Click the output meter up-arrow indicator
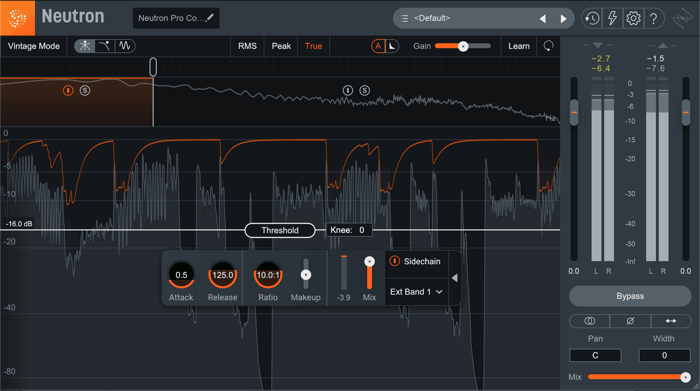Viewport: 700px width, 391px height. click(663, 45)
